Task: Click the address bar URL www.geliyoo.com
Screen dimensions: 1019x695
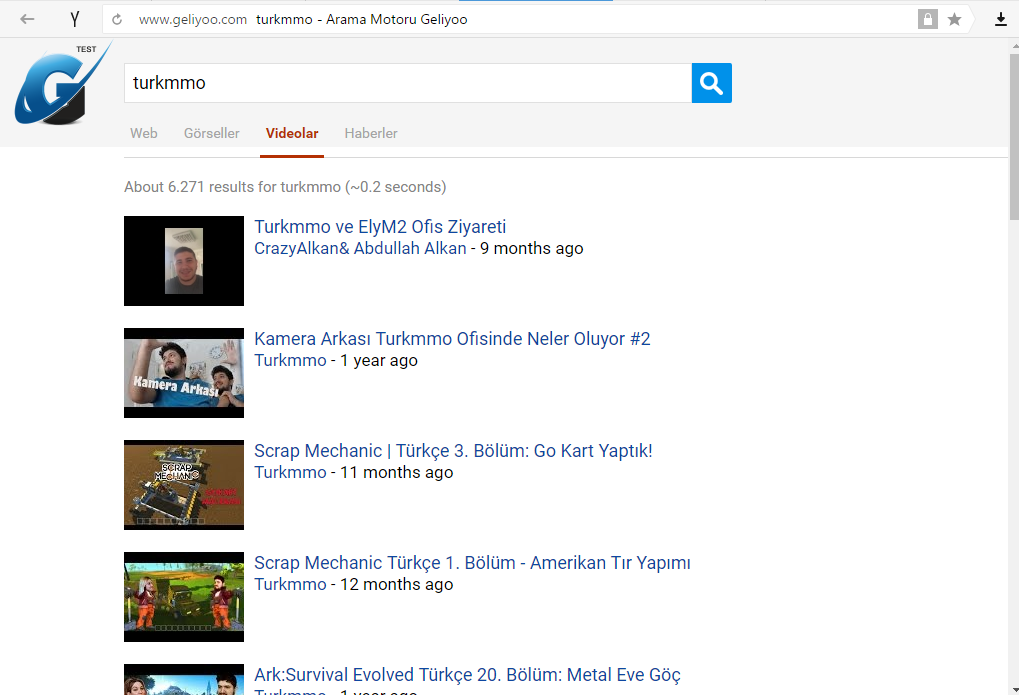Action: coord(193,20)
